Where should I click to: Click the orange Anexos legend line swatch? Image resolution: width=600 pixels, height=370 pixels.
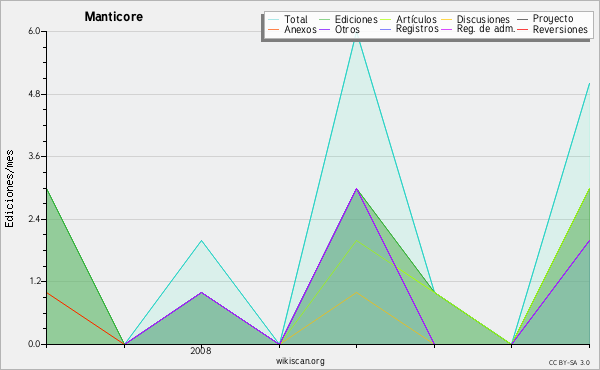pos(274,29)
